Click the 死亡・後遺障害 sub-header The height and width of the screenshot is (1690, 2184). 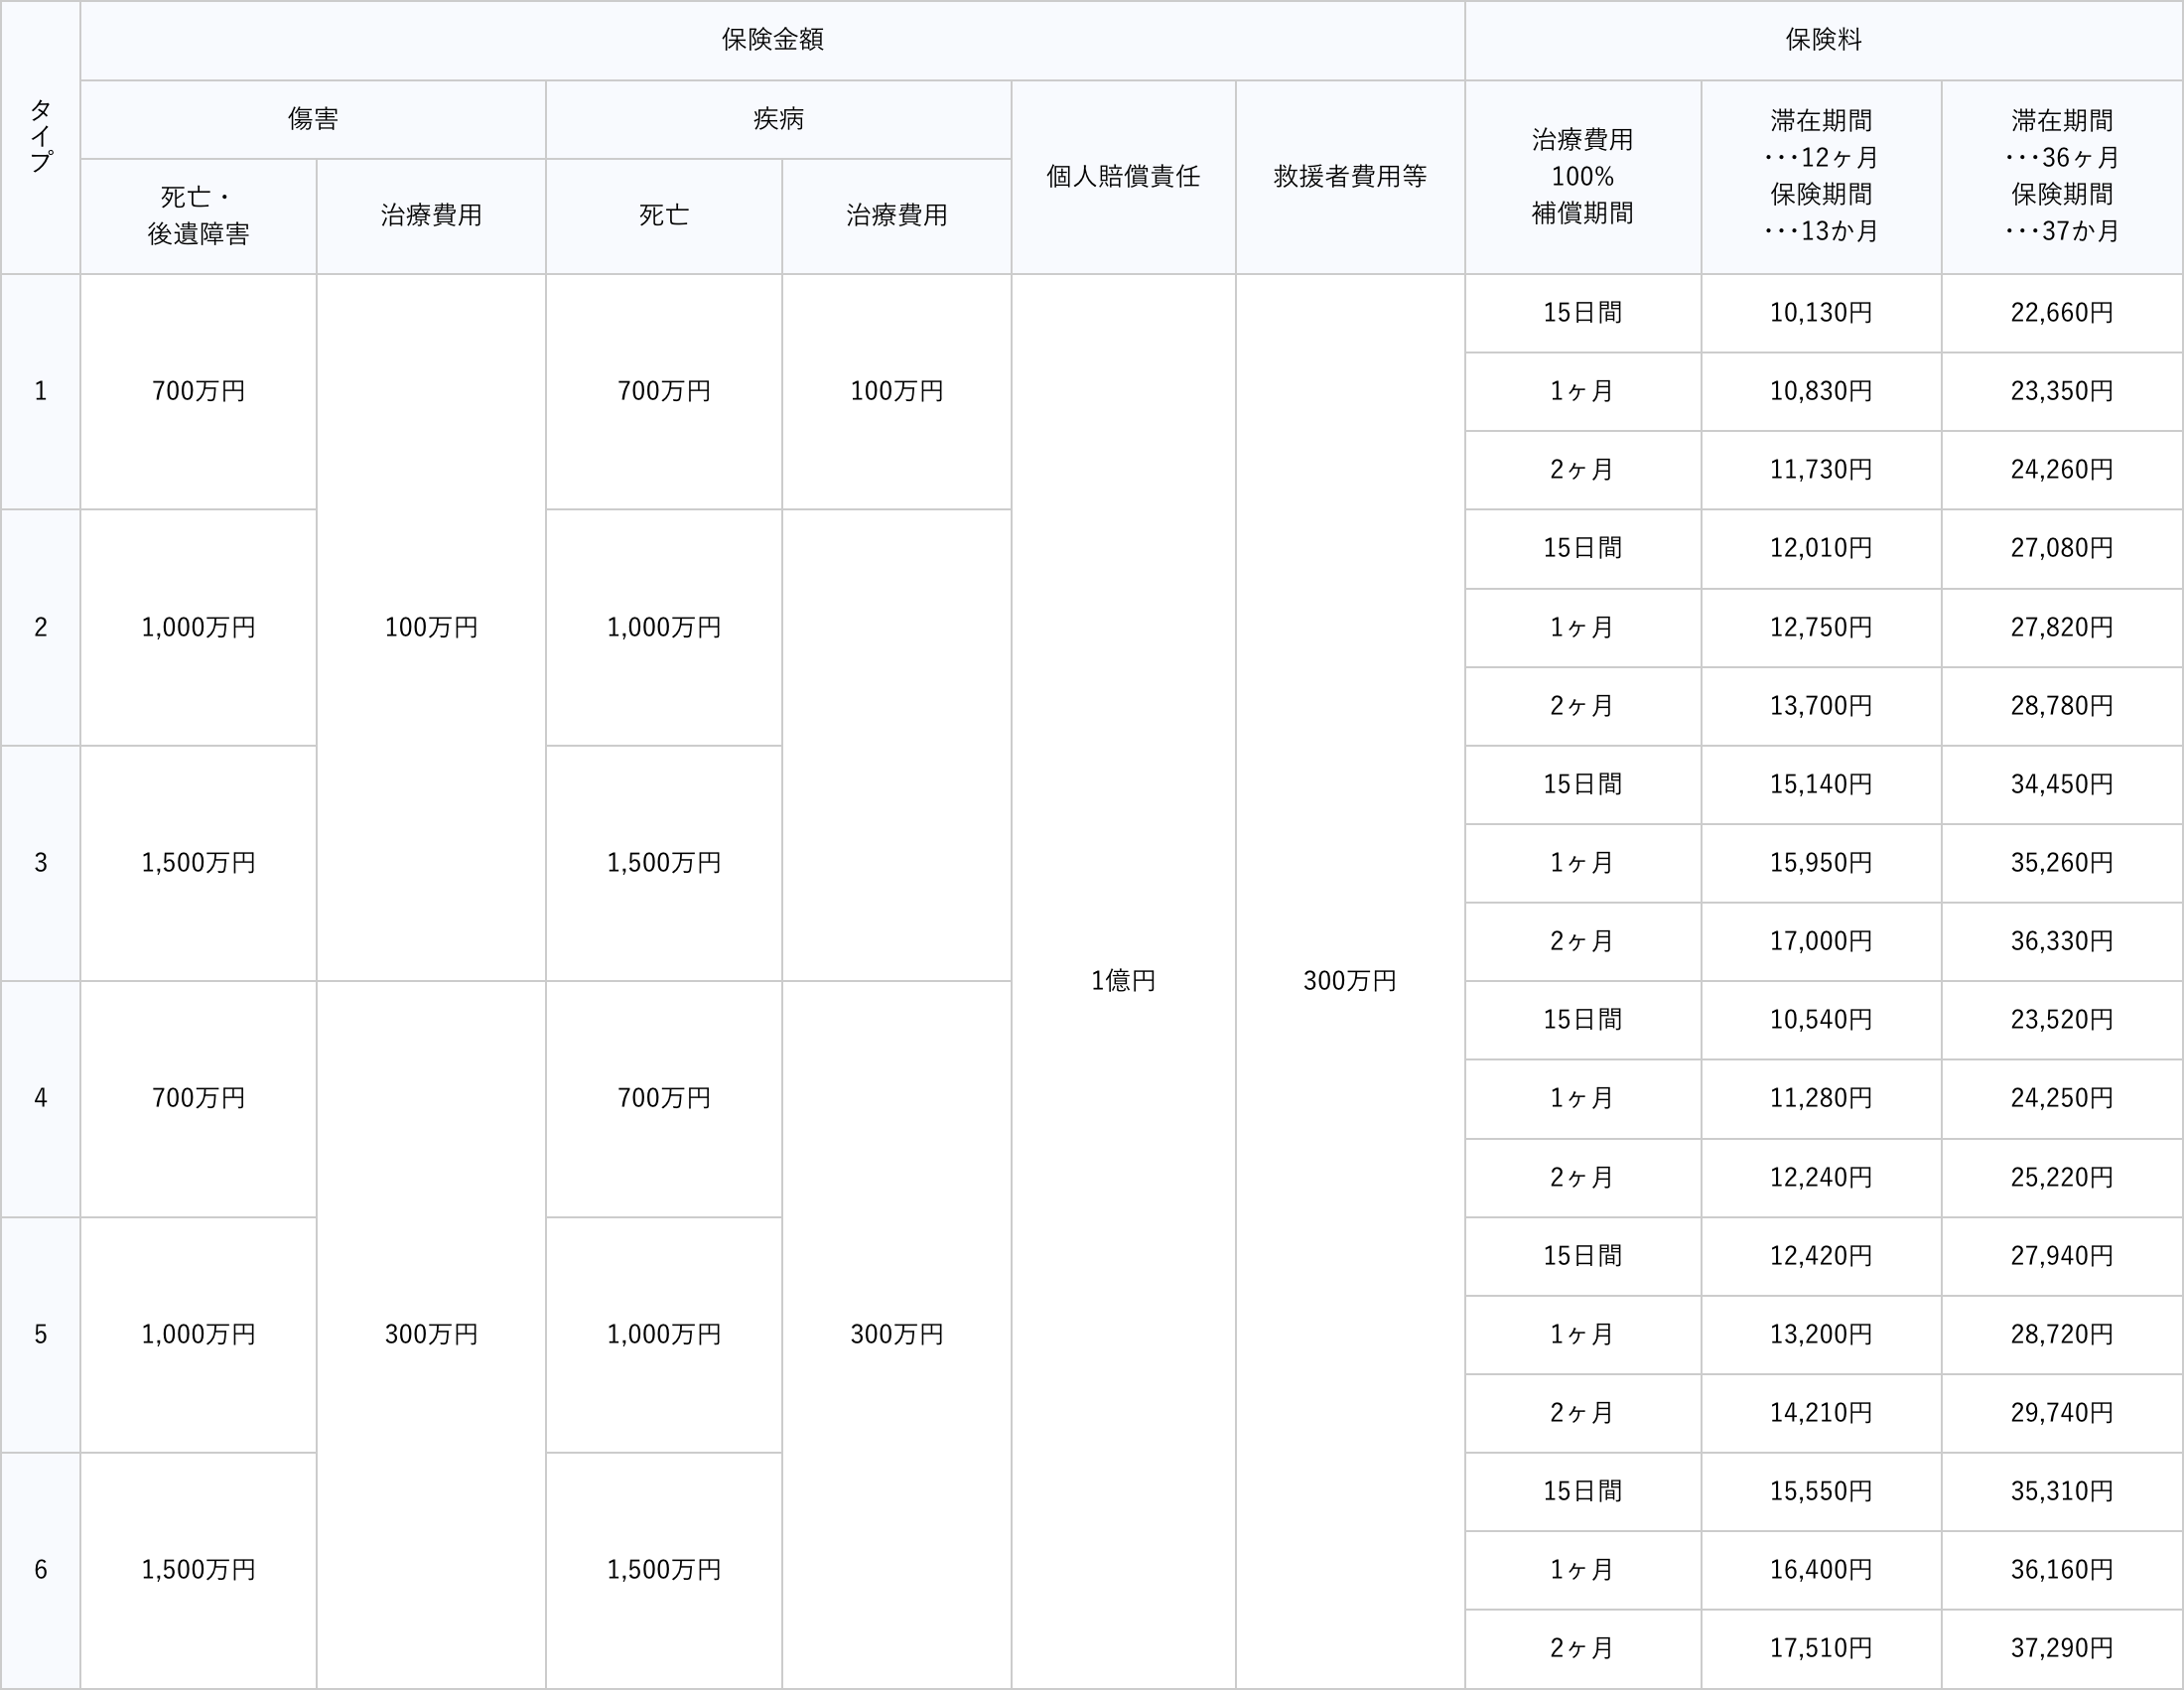tap(198, 216)
